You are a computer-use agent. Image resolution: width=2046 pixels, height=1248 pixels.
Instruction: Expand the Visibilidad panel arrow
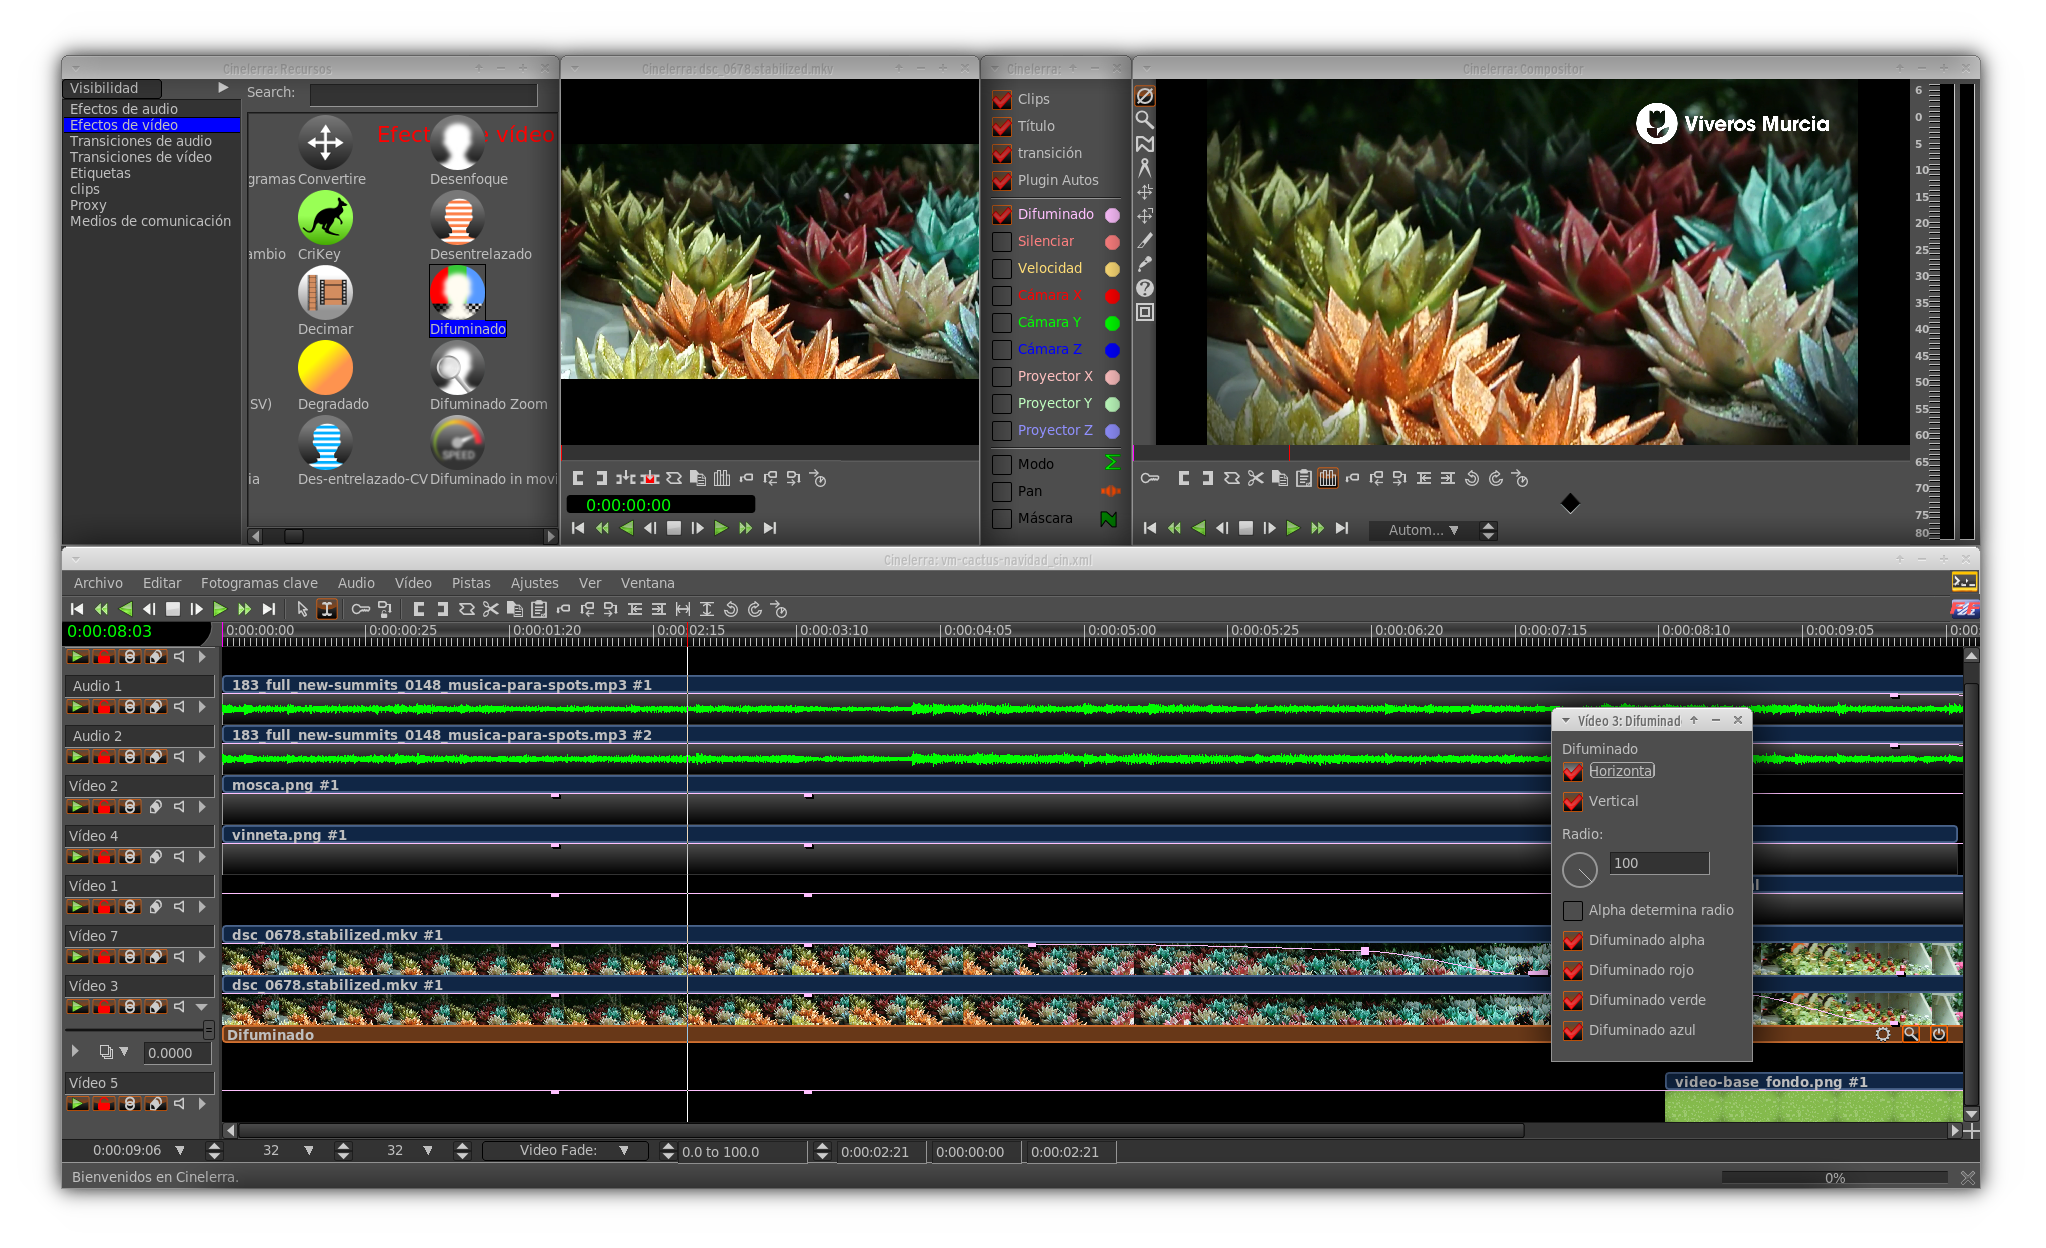223,88
